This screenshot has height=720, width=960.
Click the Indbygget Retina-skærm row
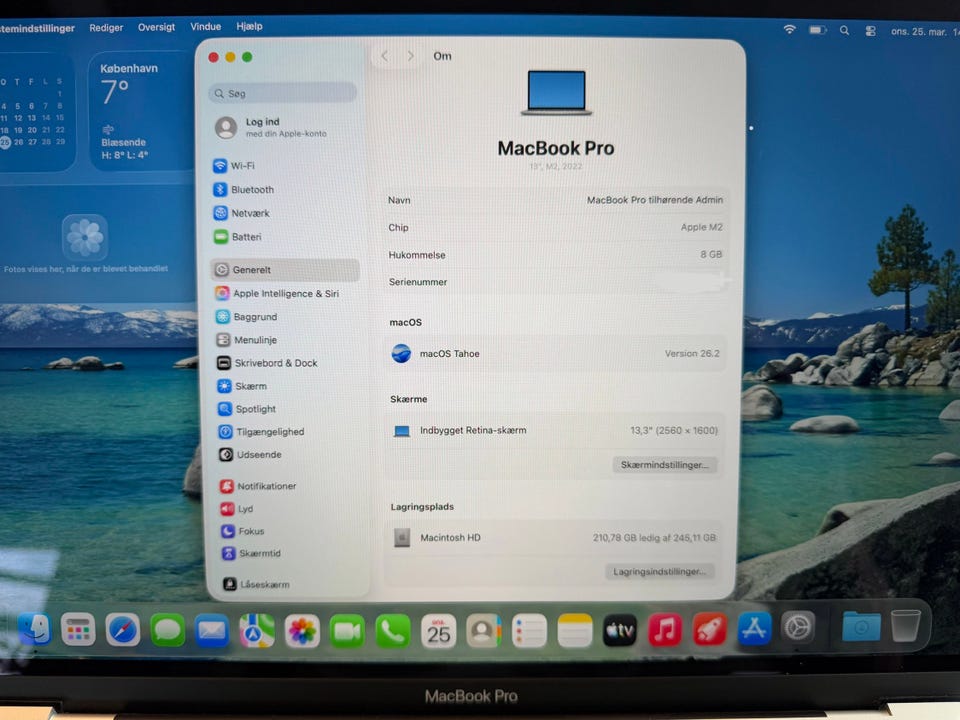click(x=554, y=430)
